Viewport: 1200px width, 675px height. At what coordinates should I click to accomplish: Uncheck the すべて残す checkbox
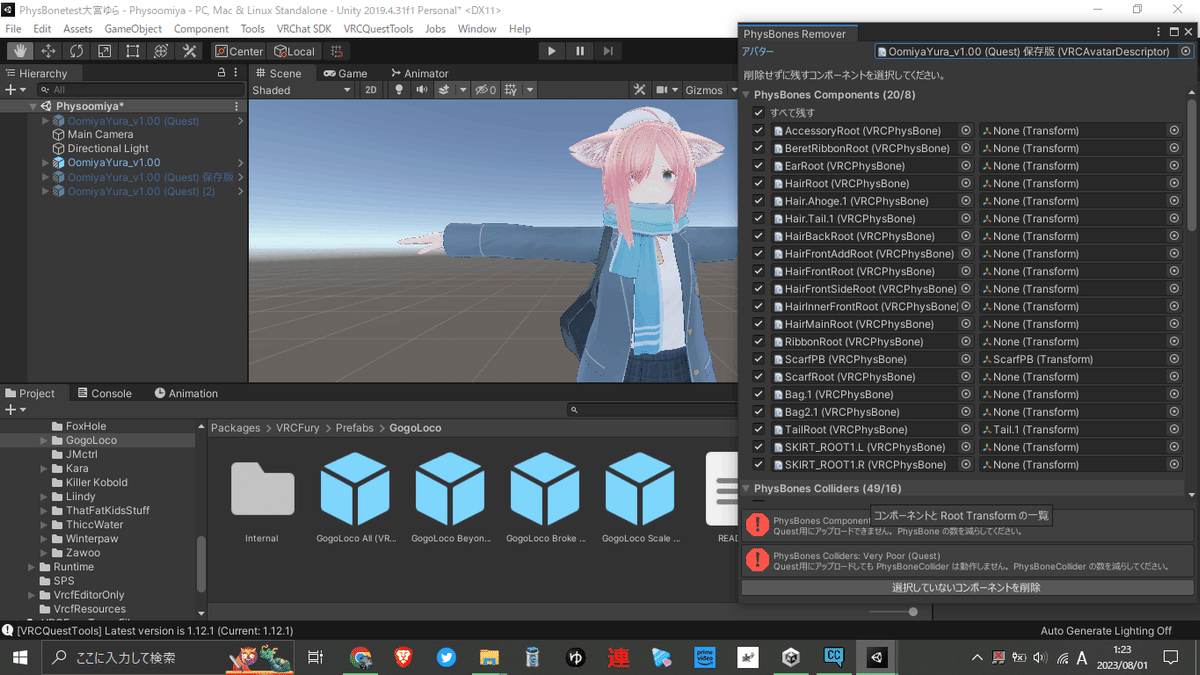pos(758,112)
